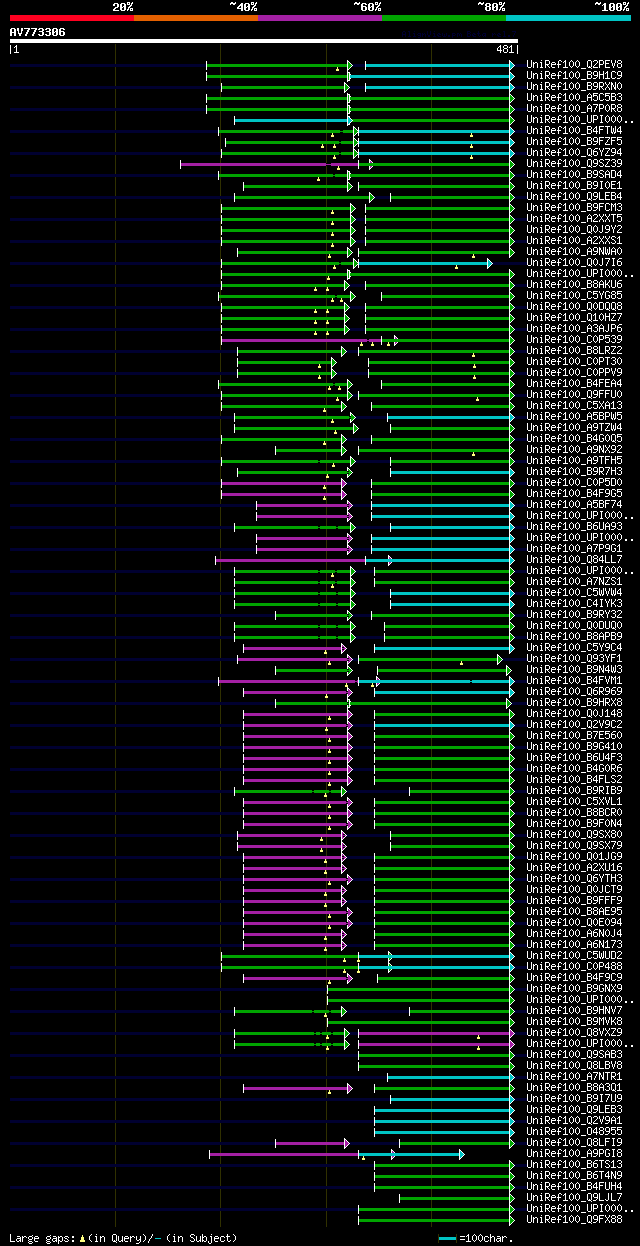
Task: Follow the UniRef100_C0P5D0 link
Action: [574, 482]
